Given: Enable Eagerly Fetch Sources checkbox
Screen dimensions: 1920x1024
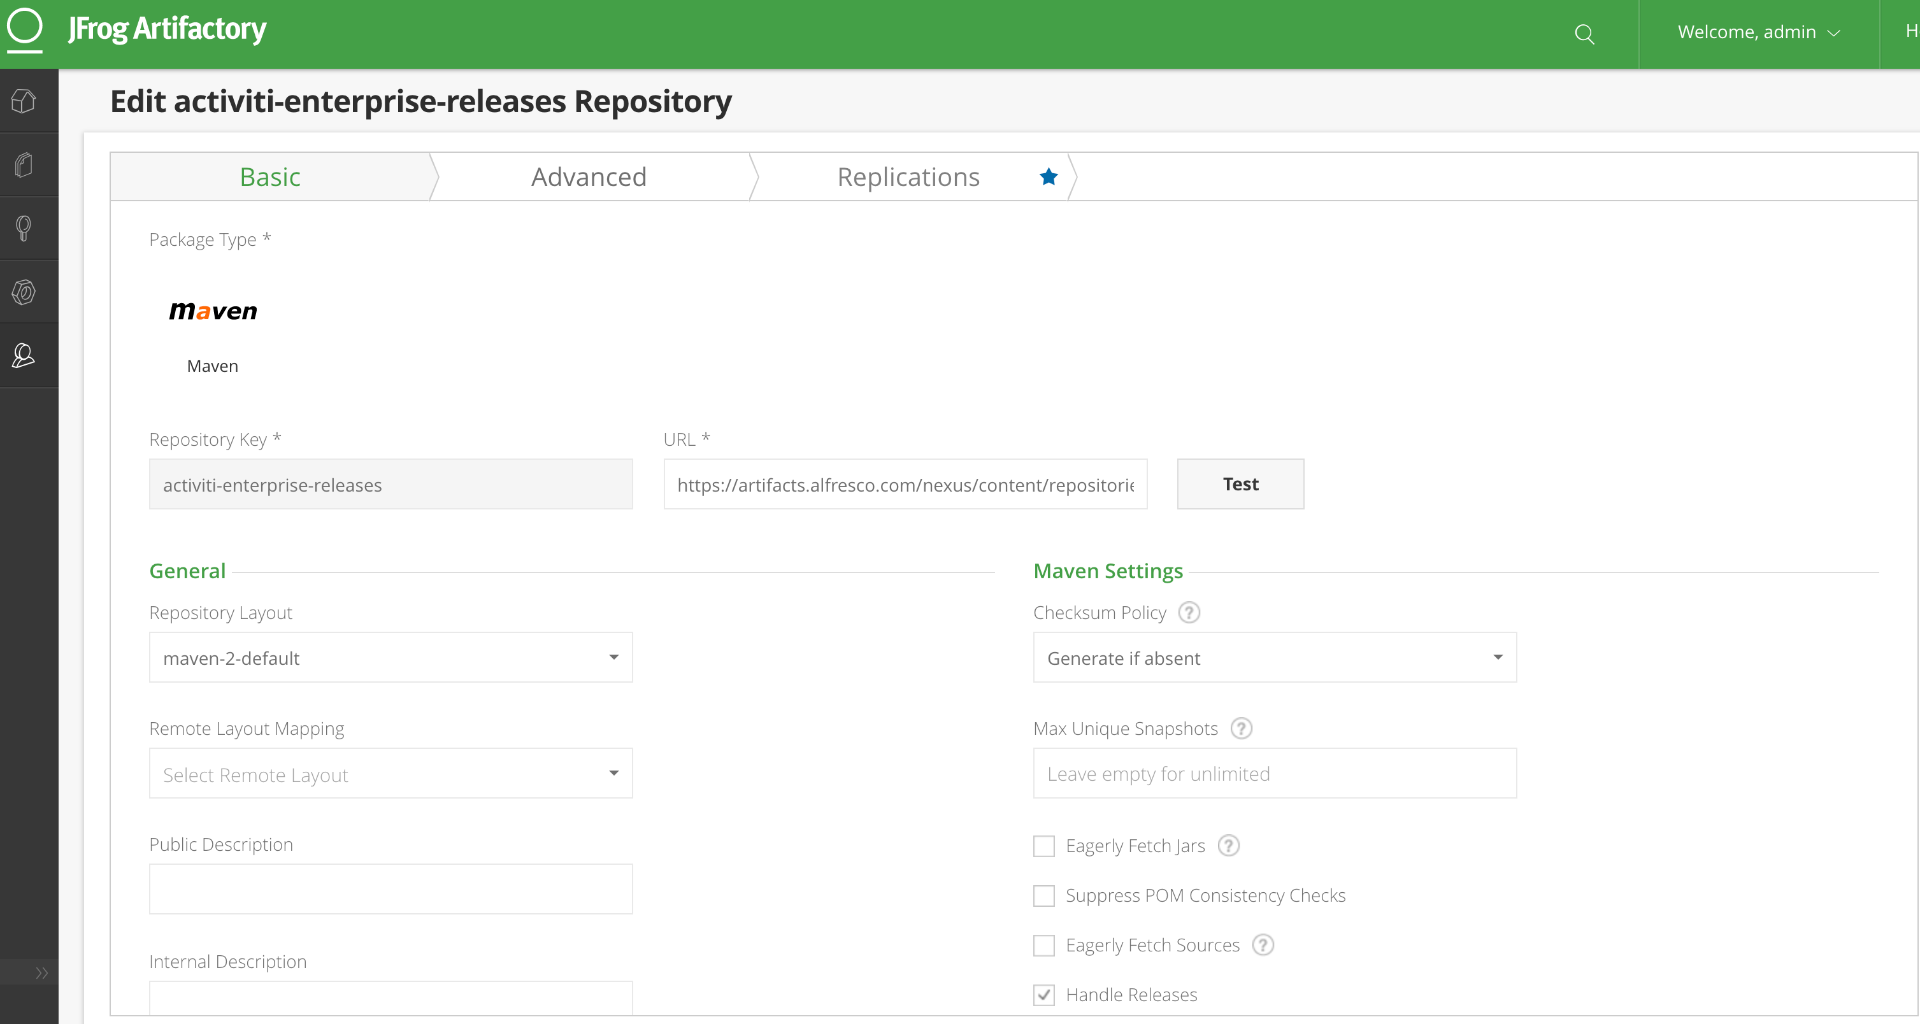Looking at the screenshot, I should click(1044, 945).
